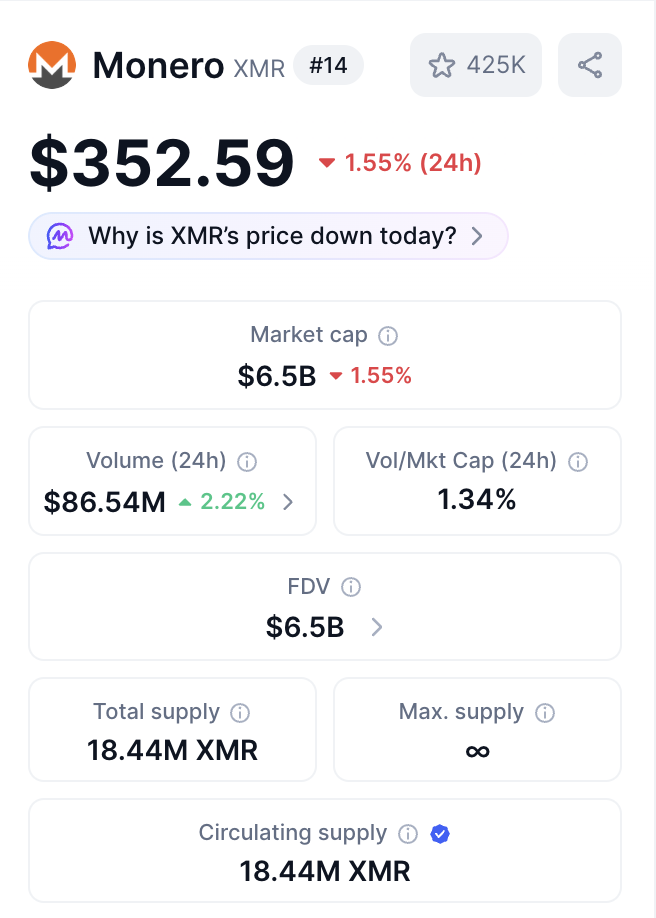656x918 pixels.
Task: Click the Total supply info icon
Action: (239, 712)
